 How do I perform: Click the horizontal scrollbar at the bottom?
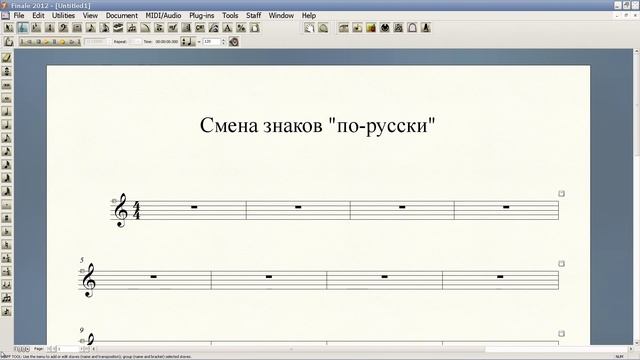point(361,349)
